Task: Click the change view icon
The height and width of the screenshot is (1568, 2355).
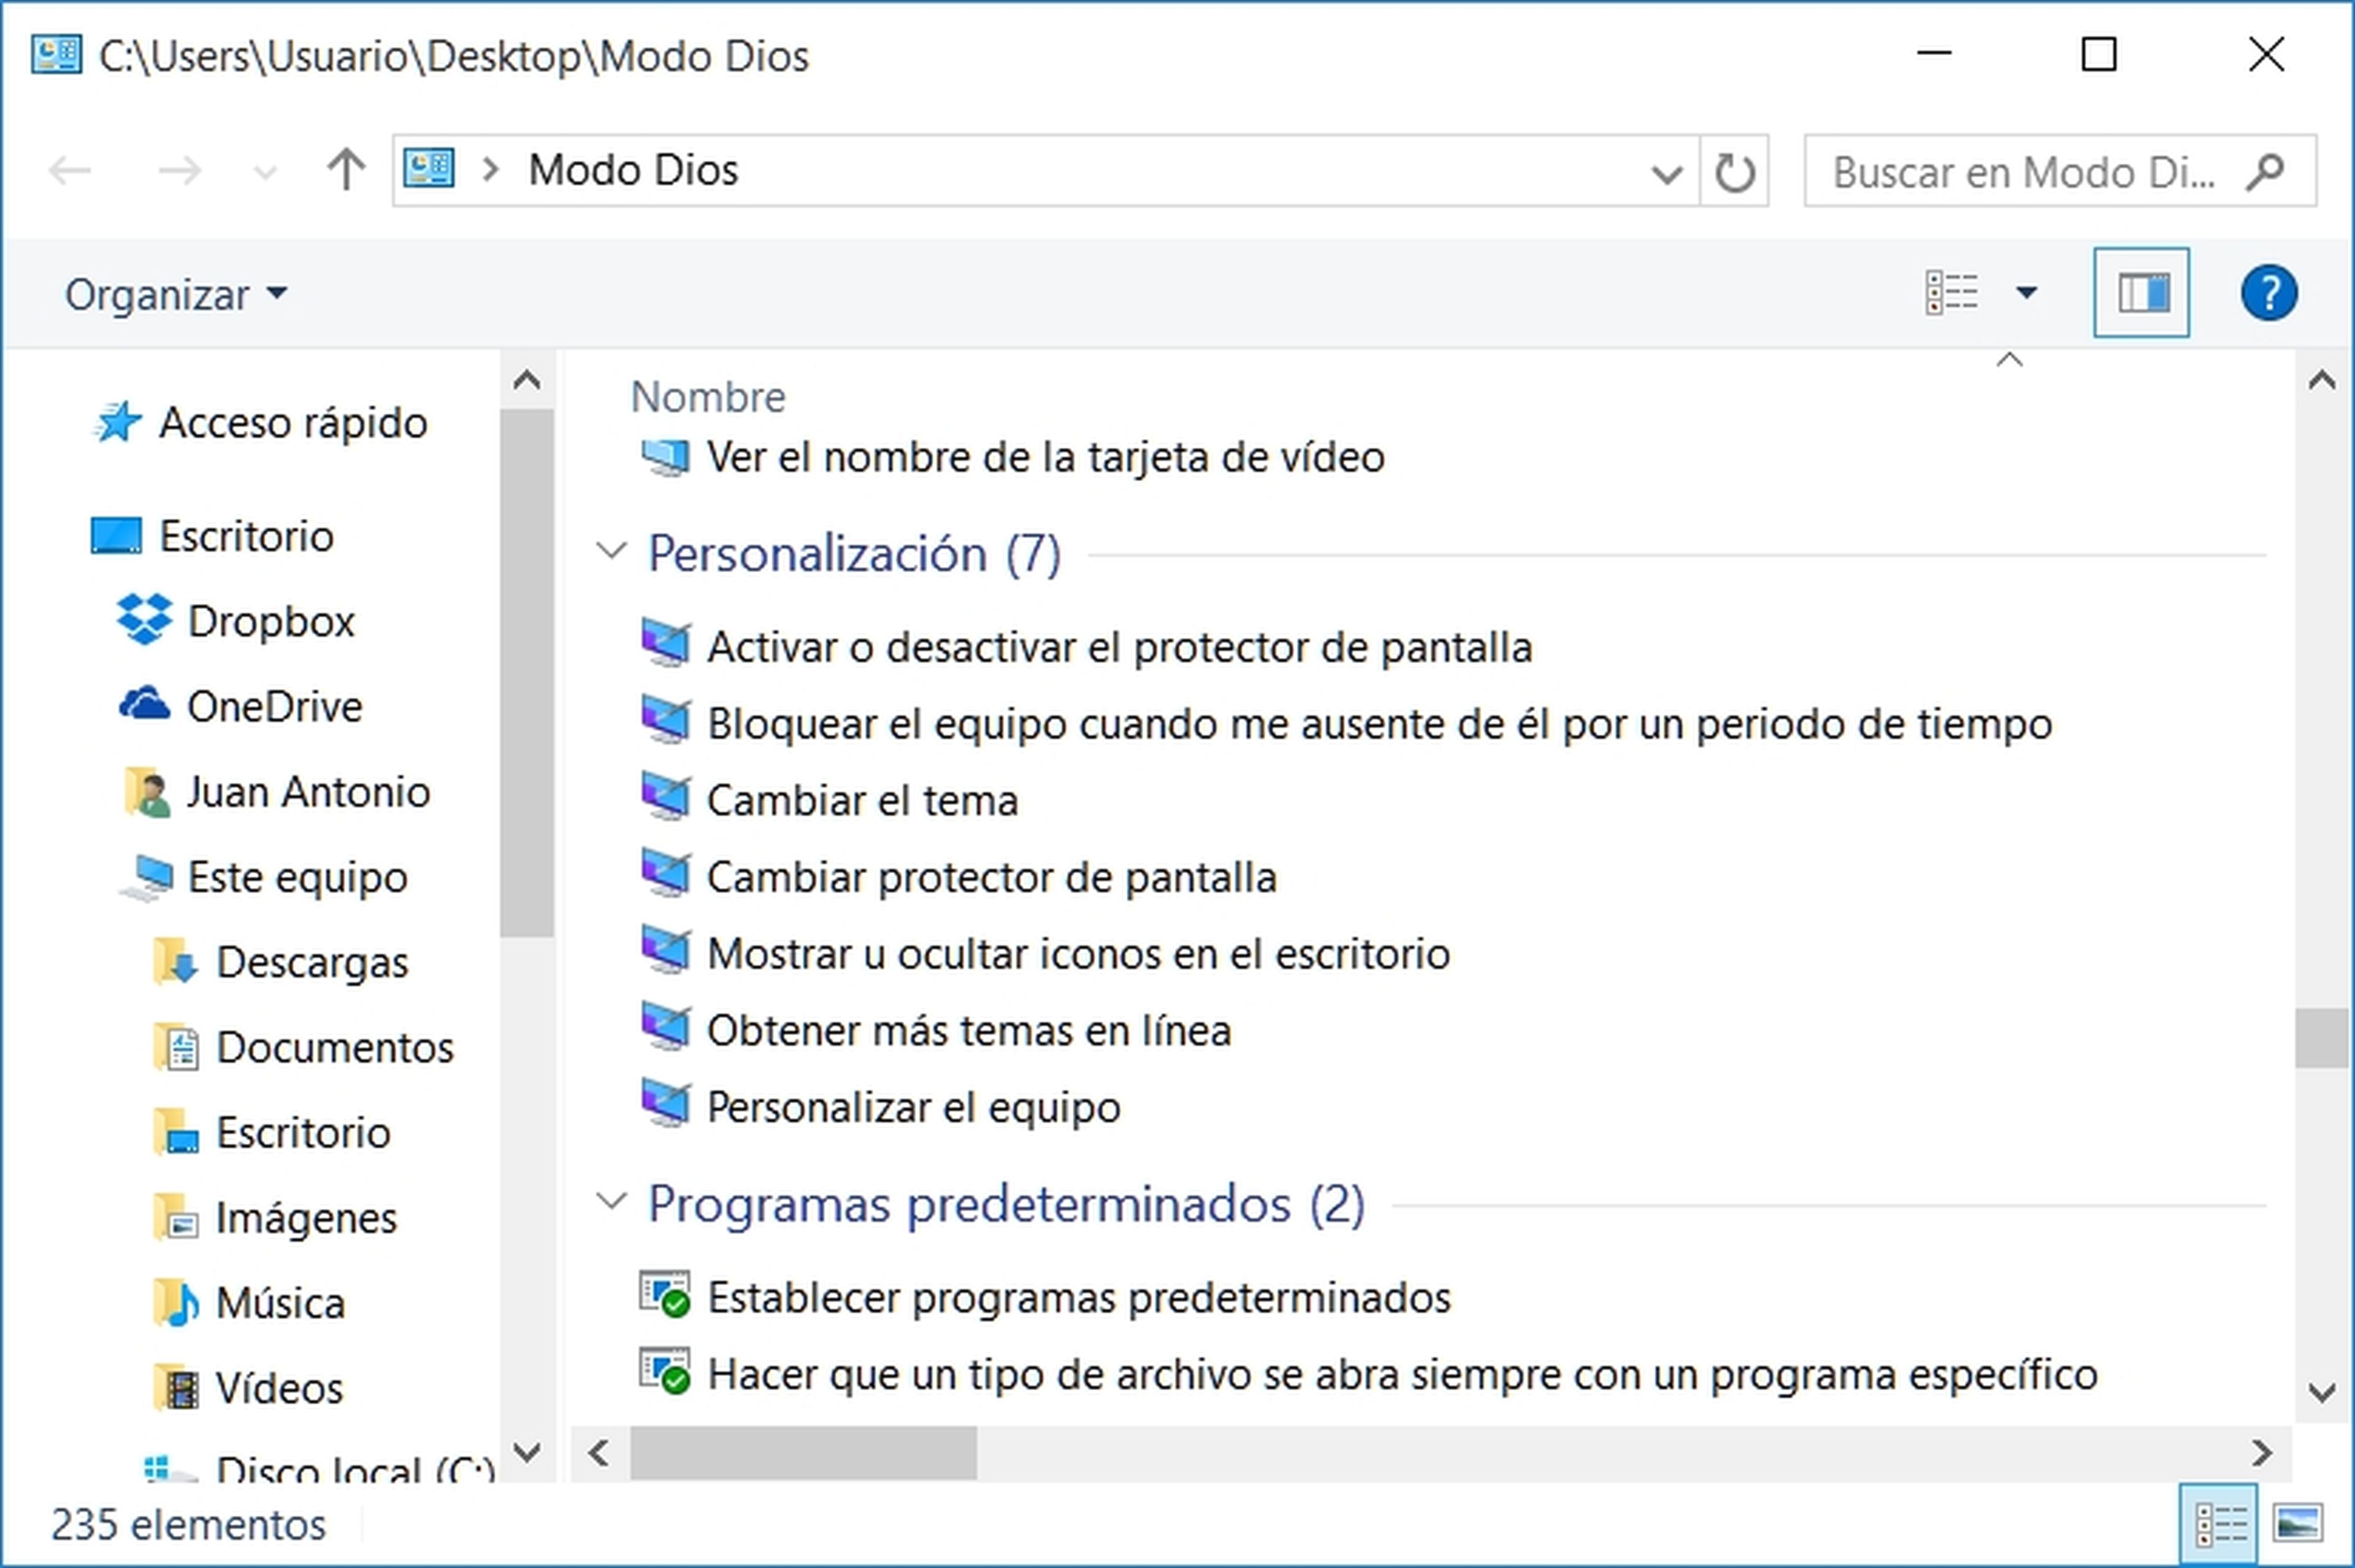Action: (1952, 293)
